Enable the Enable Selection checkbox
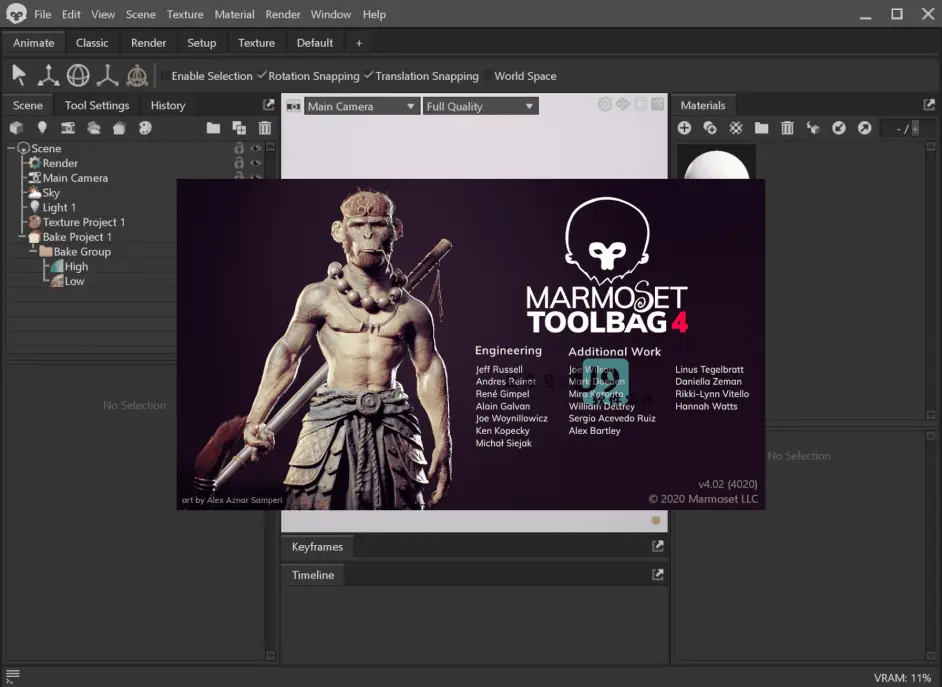The image size is (942, 687). point(165,76)
